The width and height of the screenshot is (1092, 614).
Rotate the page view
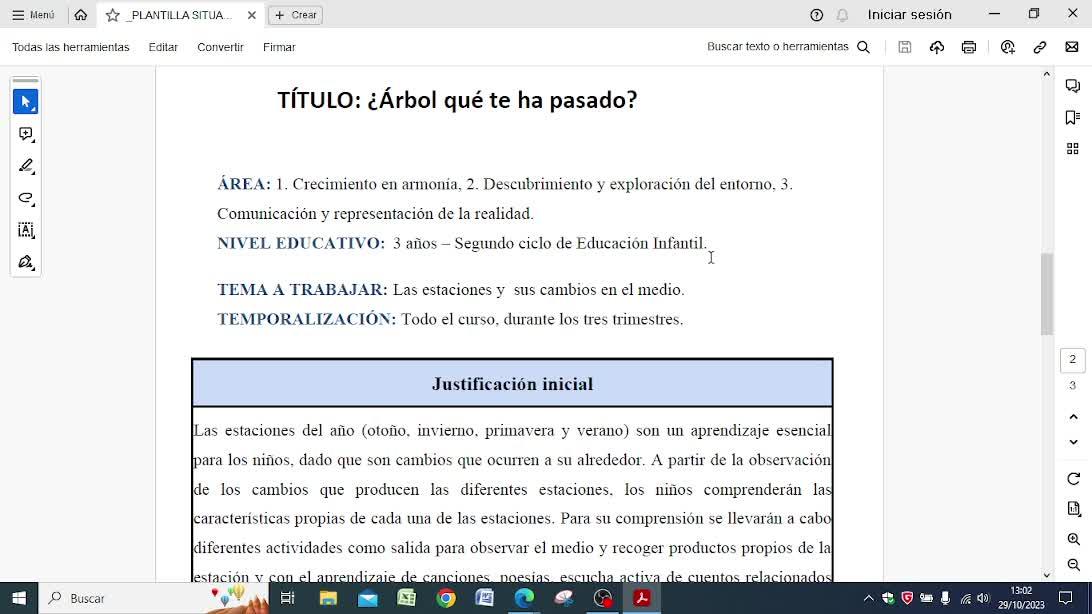[1073, 479]
